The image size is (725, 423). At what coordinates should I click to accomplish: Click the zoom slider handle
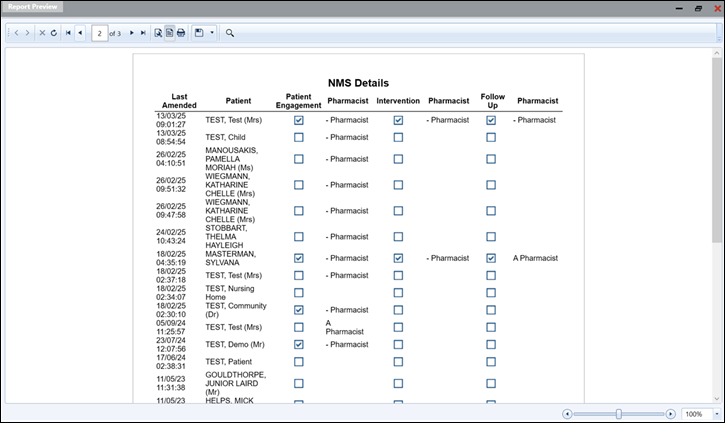pos(619,414)
